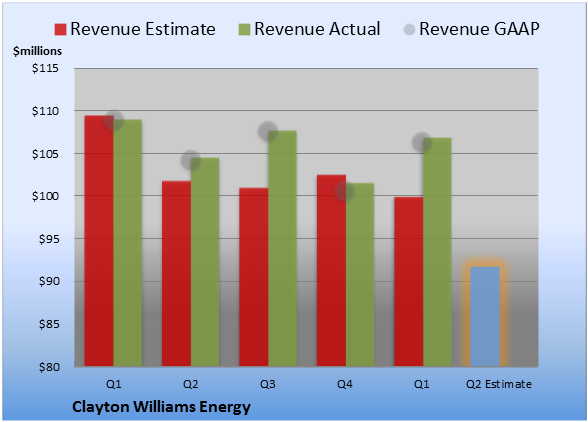Select the Revenue Estimate legend label

point(143,29)
